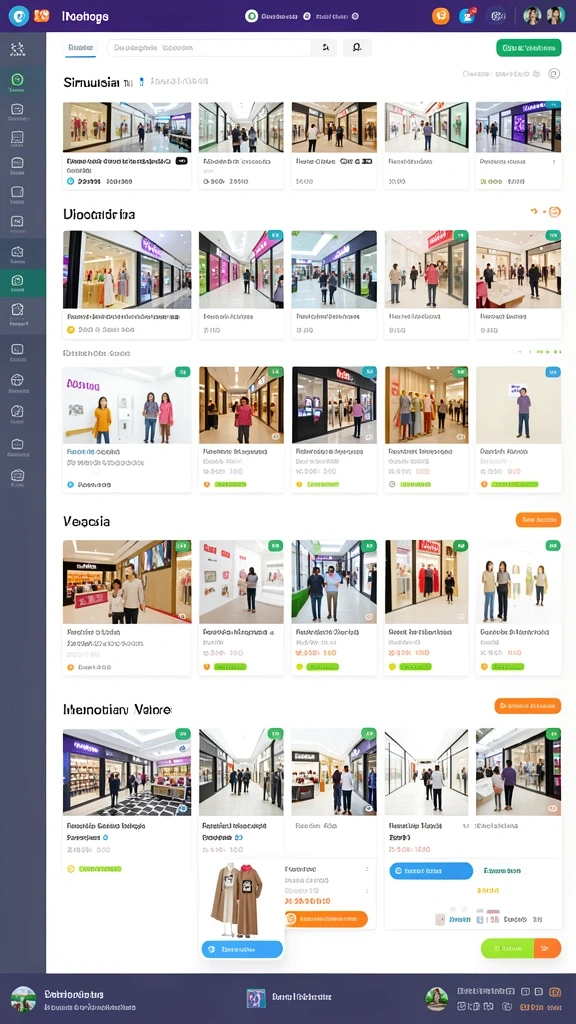Click the green circle icon atop the sidebar

(x=17, y=81)
